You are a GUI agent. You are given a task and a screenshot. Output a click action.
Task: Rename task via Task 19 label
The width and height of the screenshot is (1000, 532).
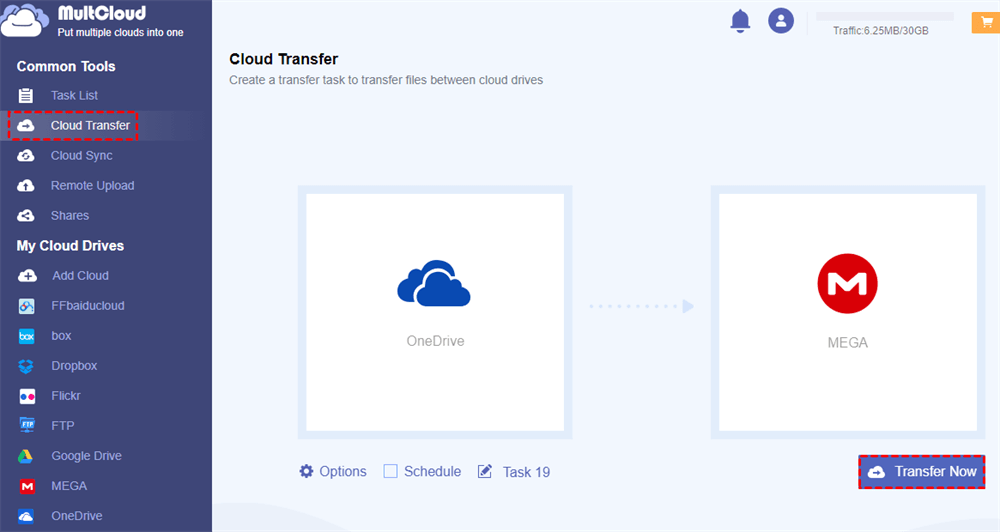[x=526, y=472]
